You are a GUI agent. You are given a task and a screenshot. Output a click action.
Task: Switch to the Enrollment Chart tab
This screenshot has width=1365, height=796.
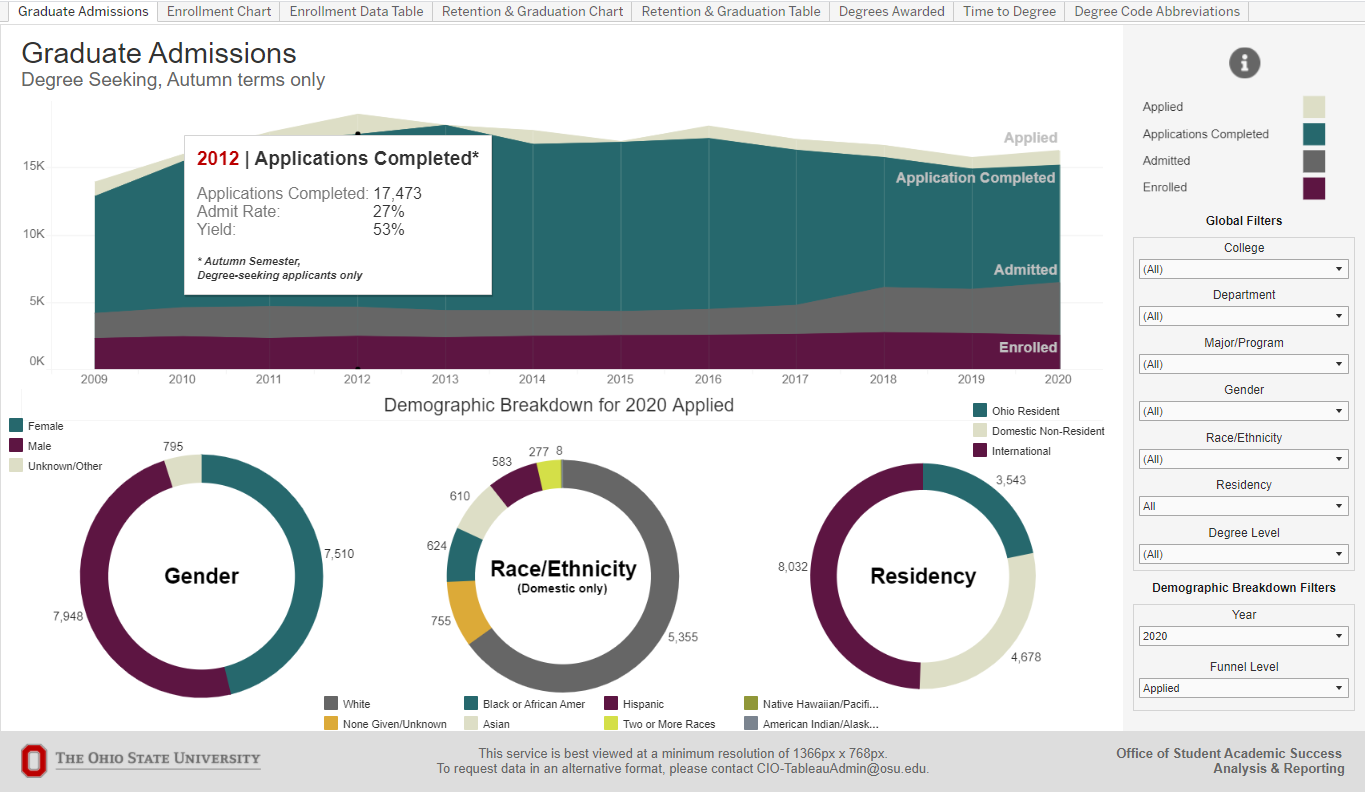click(x=218, y=11)
